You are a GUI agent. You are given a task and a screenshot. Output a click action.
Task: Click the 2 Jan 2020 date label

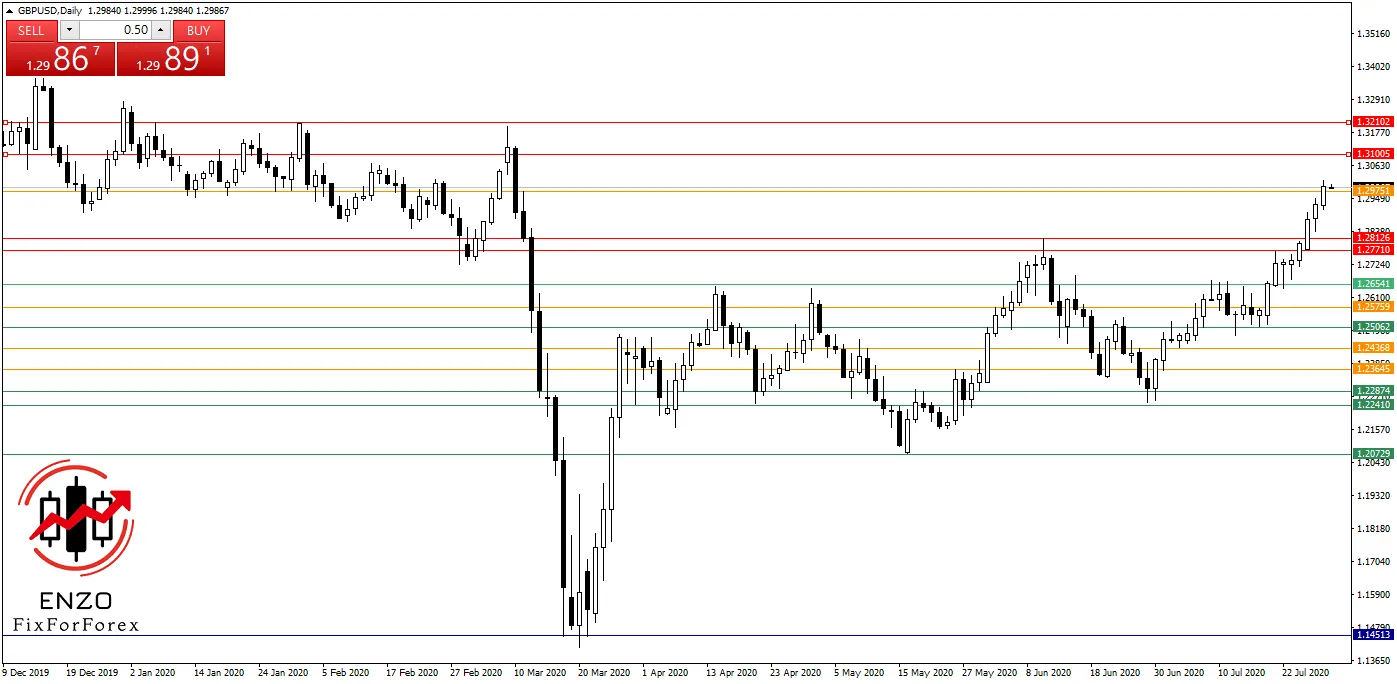(155, 674)
